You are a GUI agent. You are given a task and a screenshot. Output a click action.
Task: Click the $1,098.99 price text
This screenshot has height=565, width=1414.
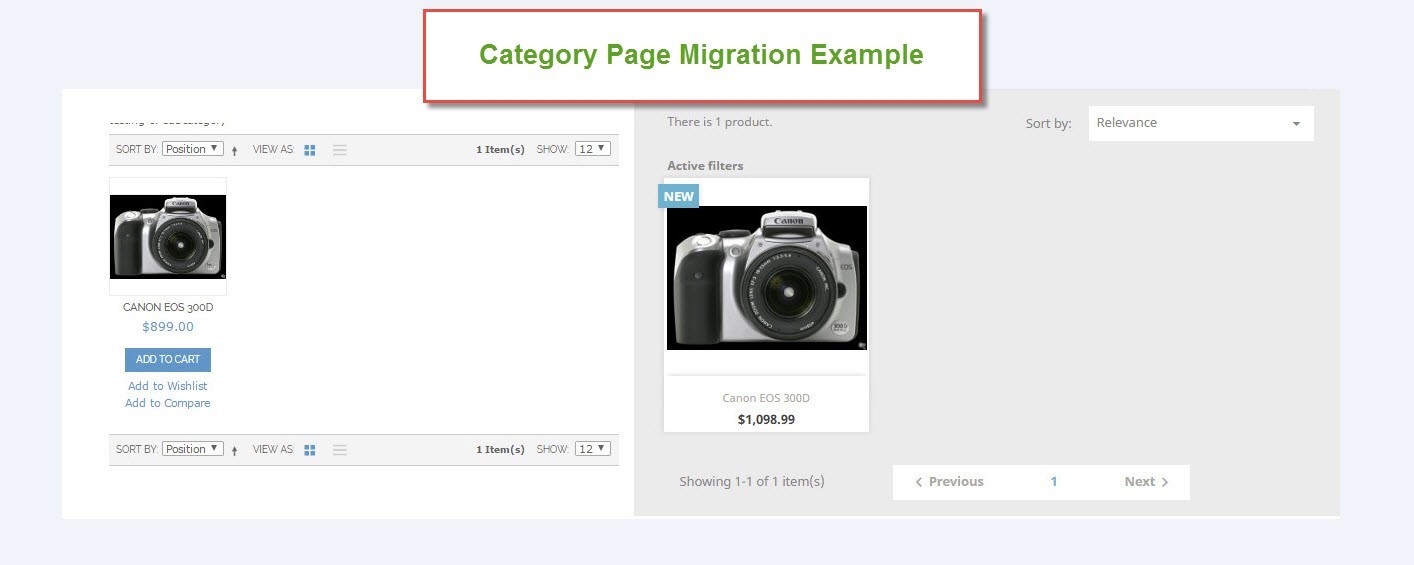tap(766, 419)
